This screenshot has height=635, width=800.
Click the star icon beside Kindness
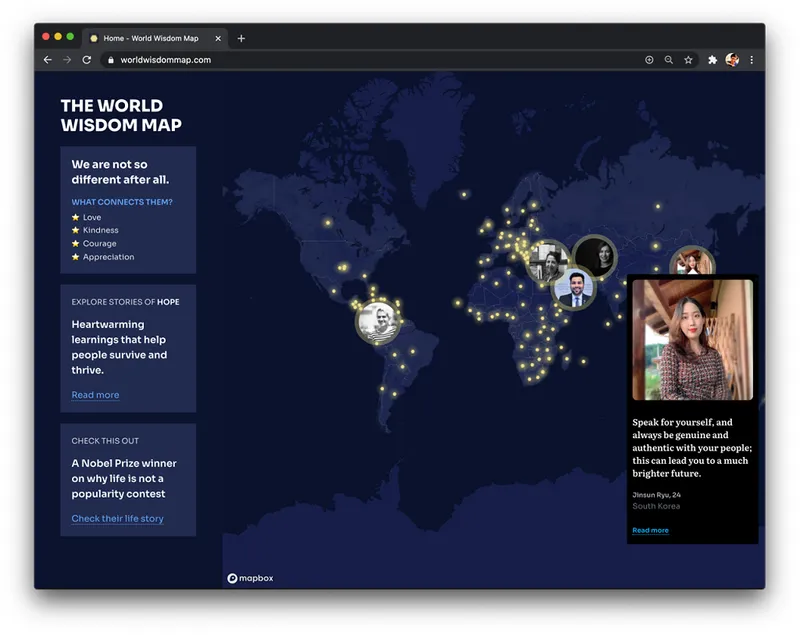tap(77, 230)
